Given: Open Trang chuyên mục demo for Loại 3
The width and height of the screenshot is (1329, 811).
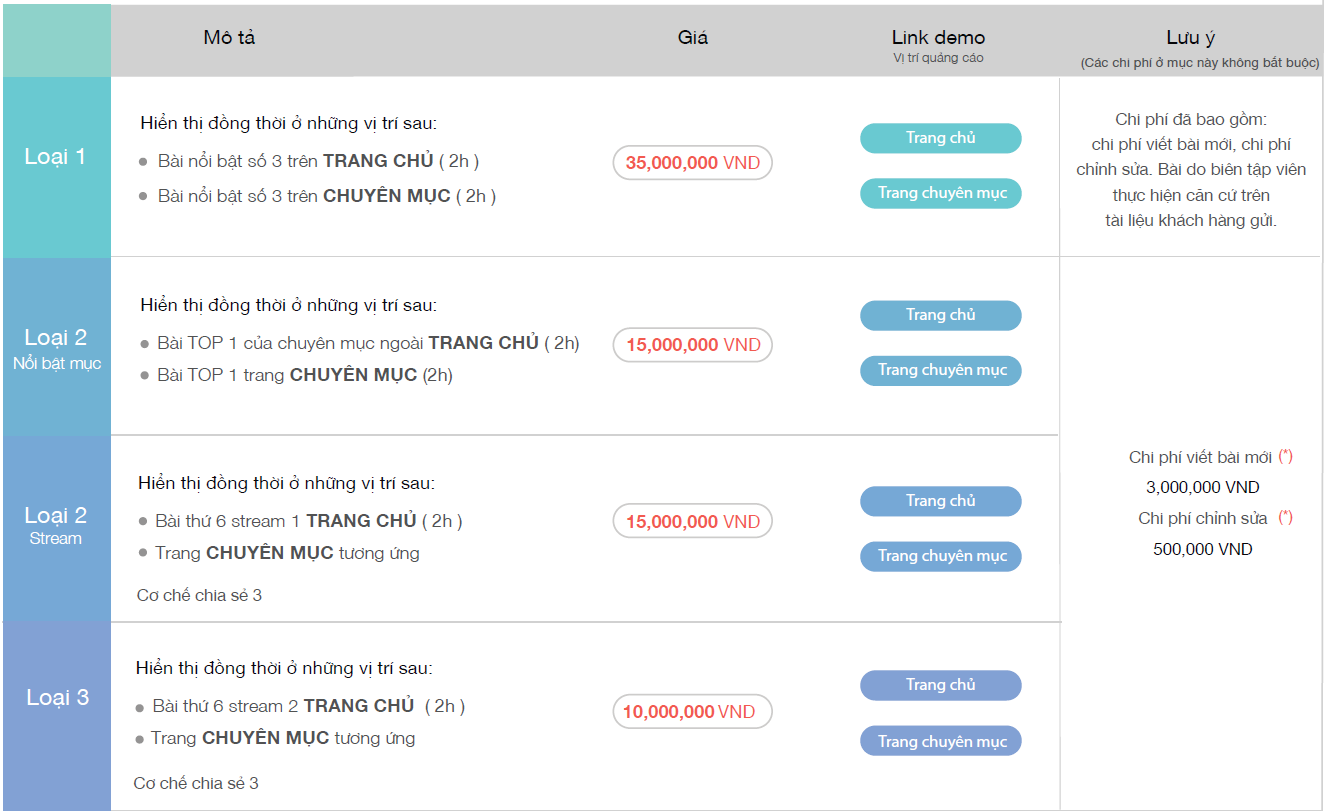Looking at the screenshot, I should tap(940, 741).
